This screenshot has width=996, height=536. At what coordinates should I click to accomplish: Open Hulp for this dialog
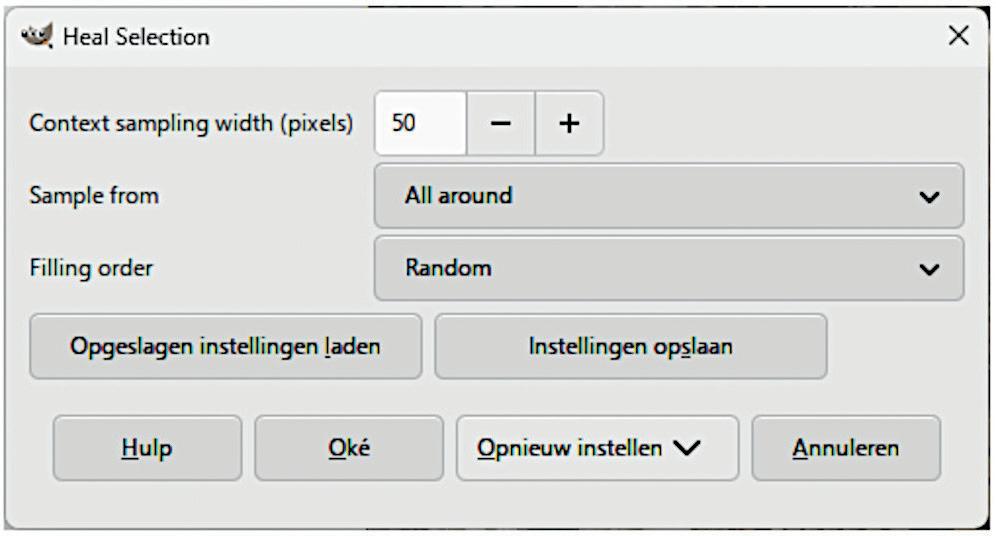(x=147, y=448)
